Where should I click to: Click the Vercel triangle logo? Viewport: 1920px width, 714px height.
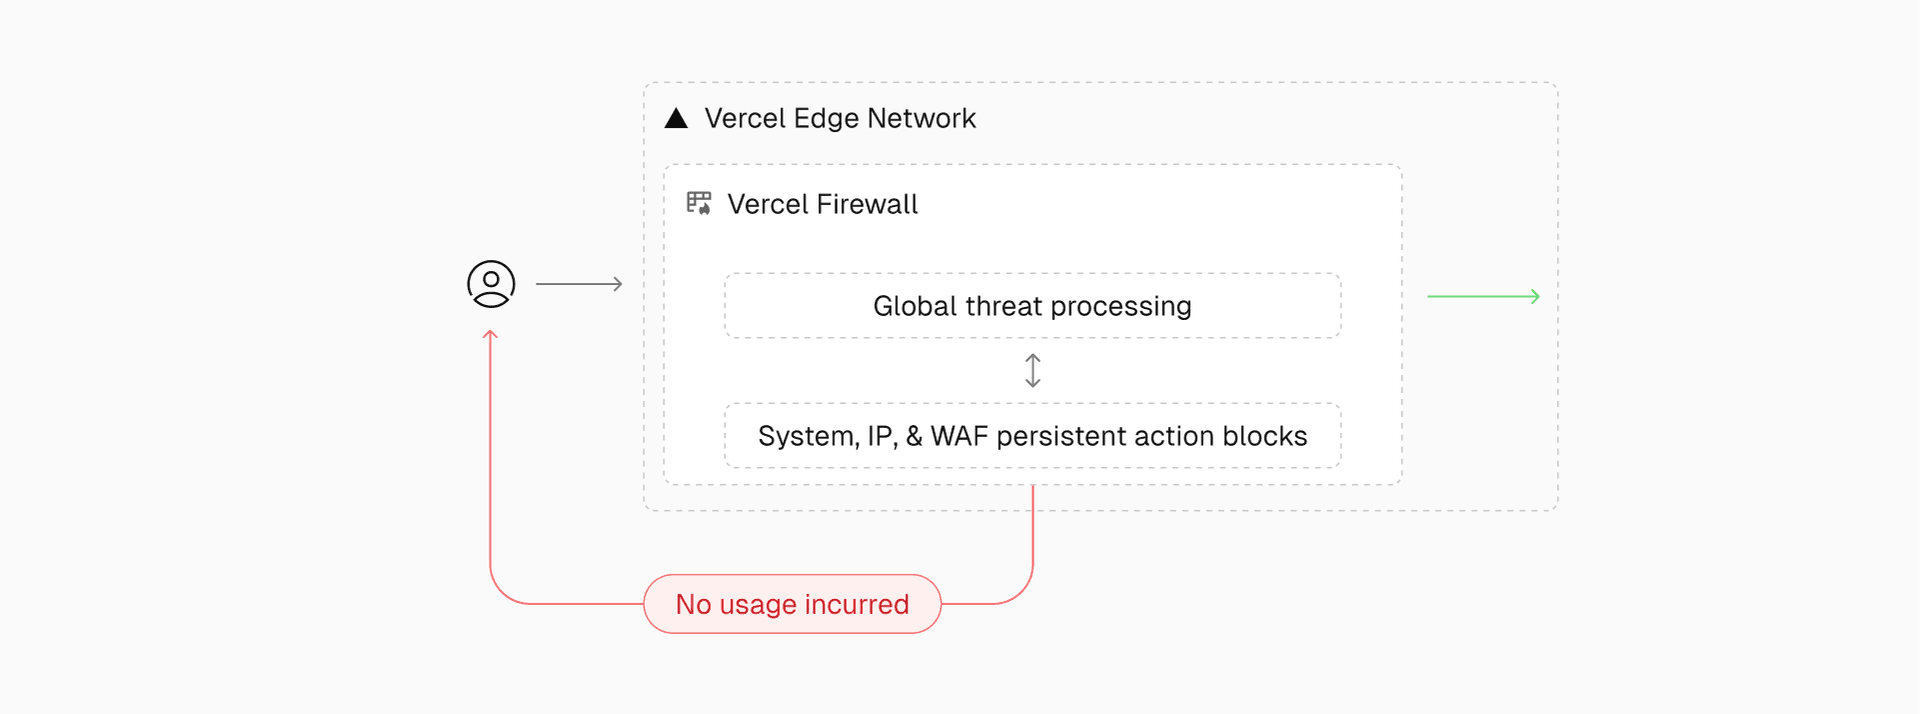coord(676,119)
